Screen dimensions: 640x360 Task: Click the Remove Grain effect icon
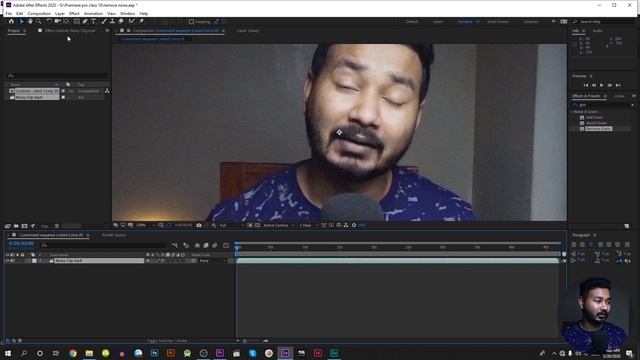click(582, 129)
